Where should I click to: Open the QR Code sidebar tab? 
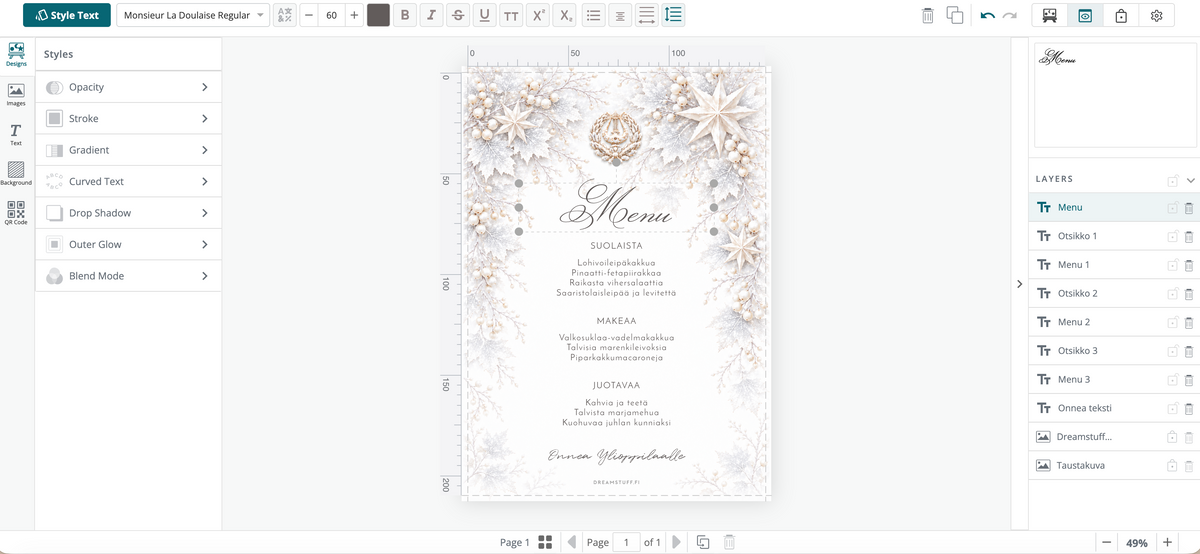(x=16, y=213)
